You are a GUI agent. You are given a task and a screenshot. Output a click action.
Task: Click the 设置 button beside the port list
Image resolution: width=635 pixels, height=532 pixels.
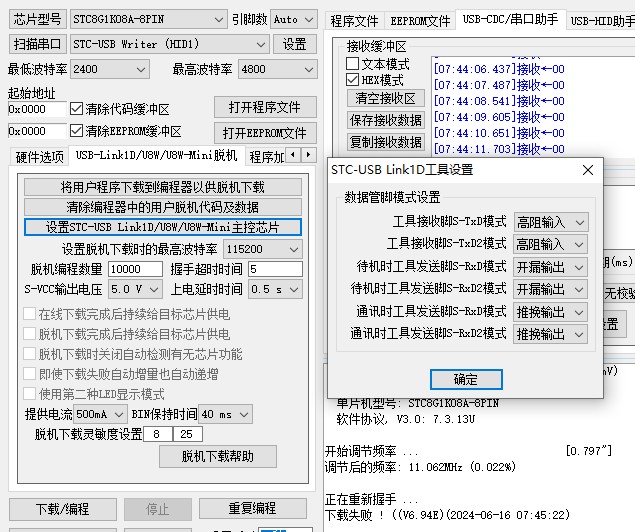(x=295, y=44)
